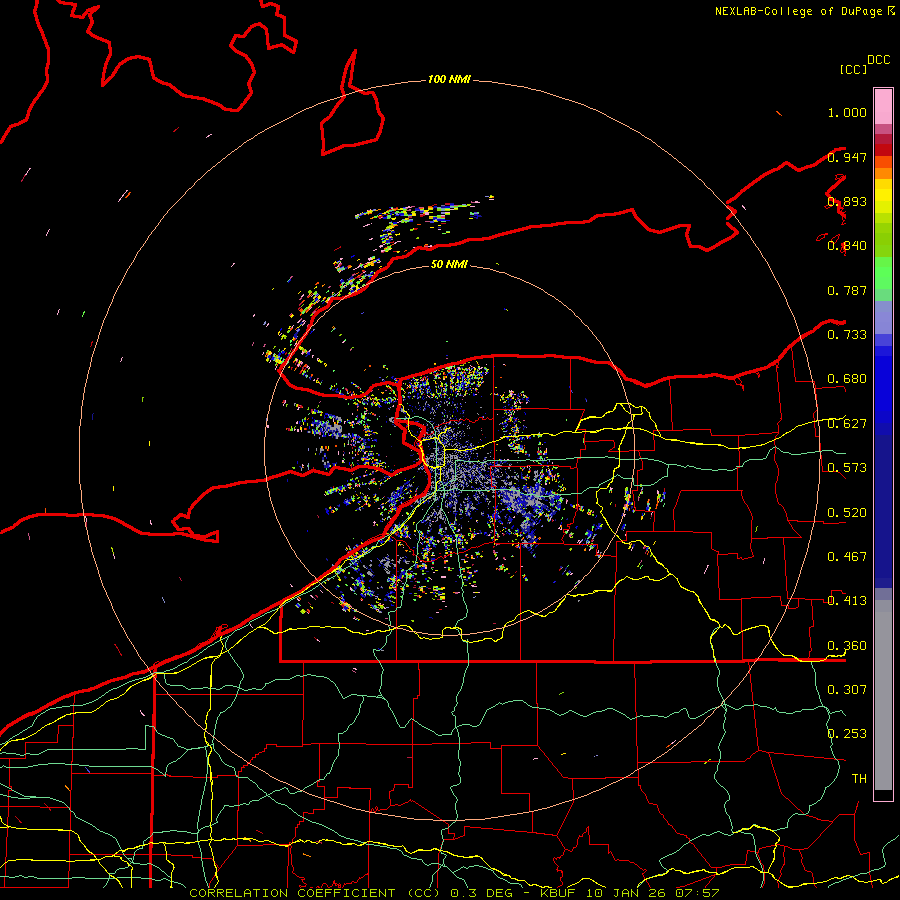The image size is (900, 900).
Task: Select the 0.413 legend value
Action: [847, 601]
